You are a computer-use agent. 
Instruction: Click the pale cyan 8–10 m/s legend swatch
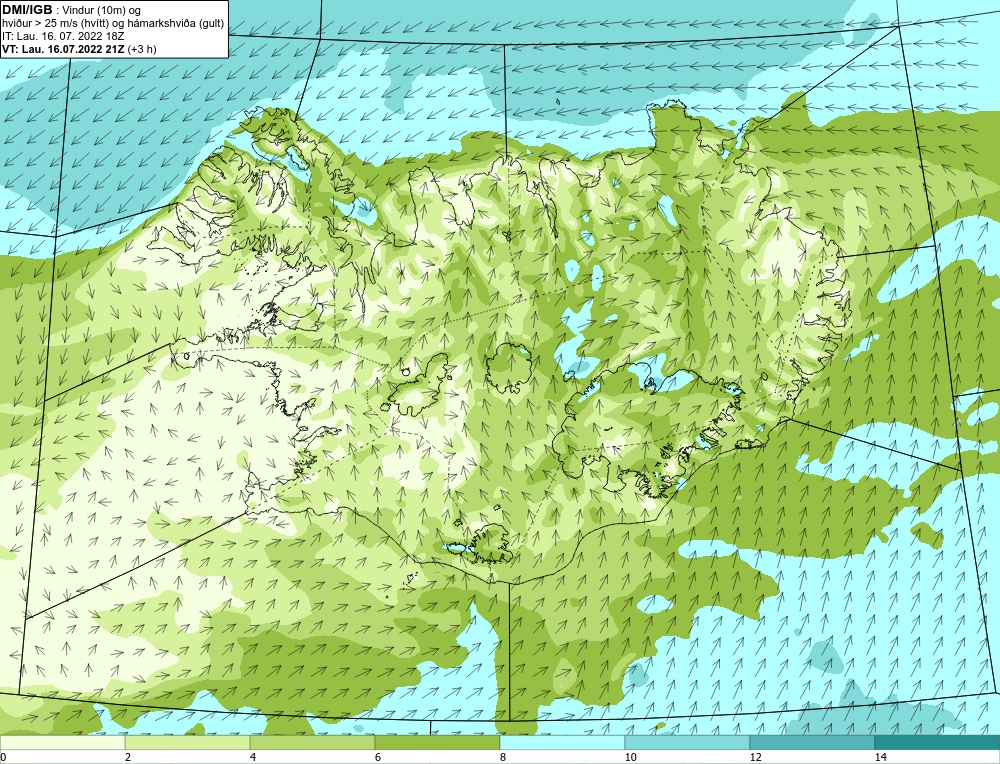(x=562, y=742)
